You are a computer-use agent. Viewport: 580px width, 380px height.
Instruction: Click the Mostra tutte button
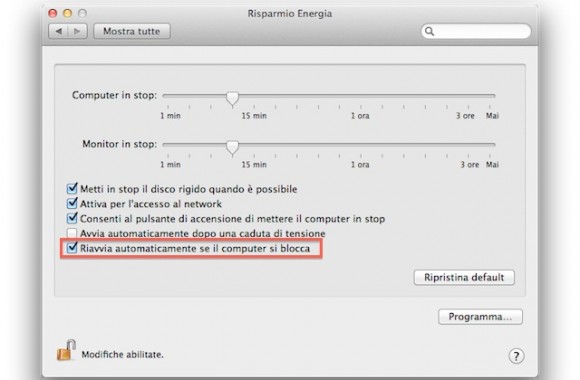coord(132,31)
